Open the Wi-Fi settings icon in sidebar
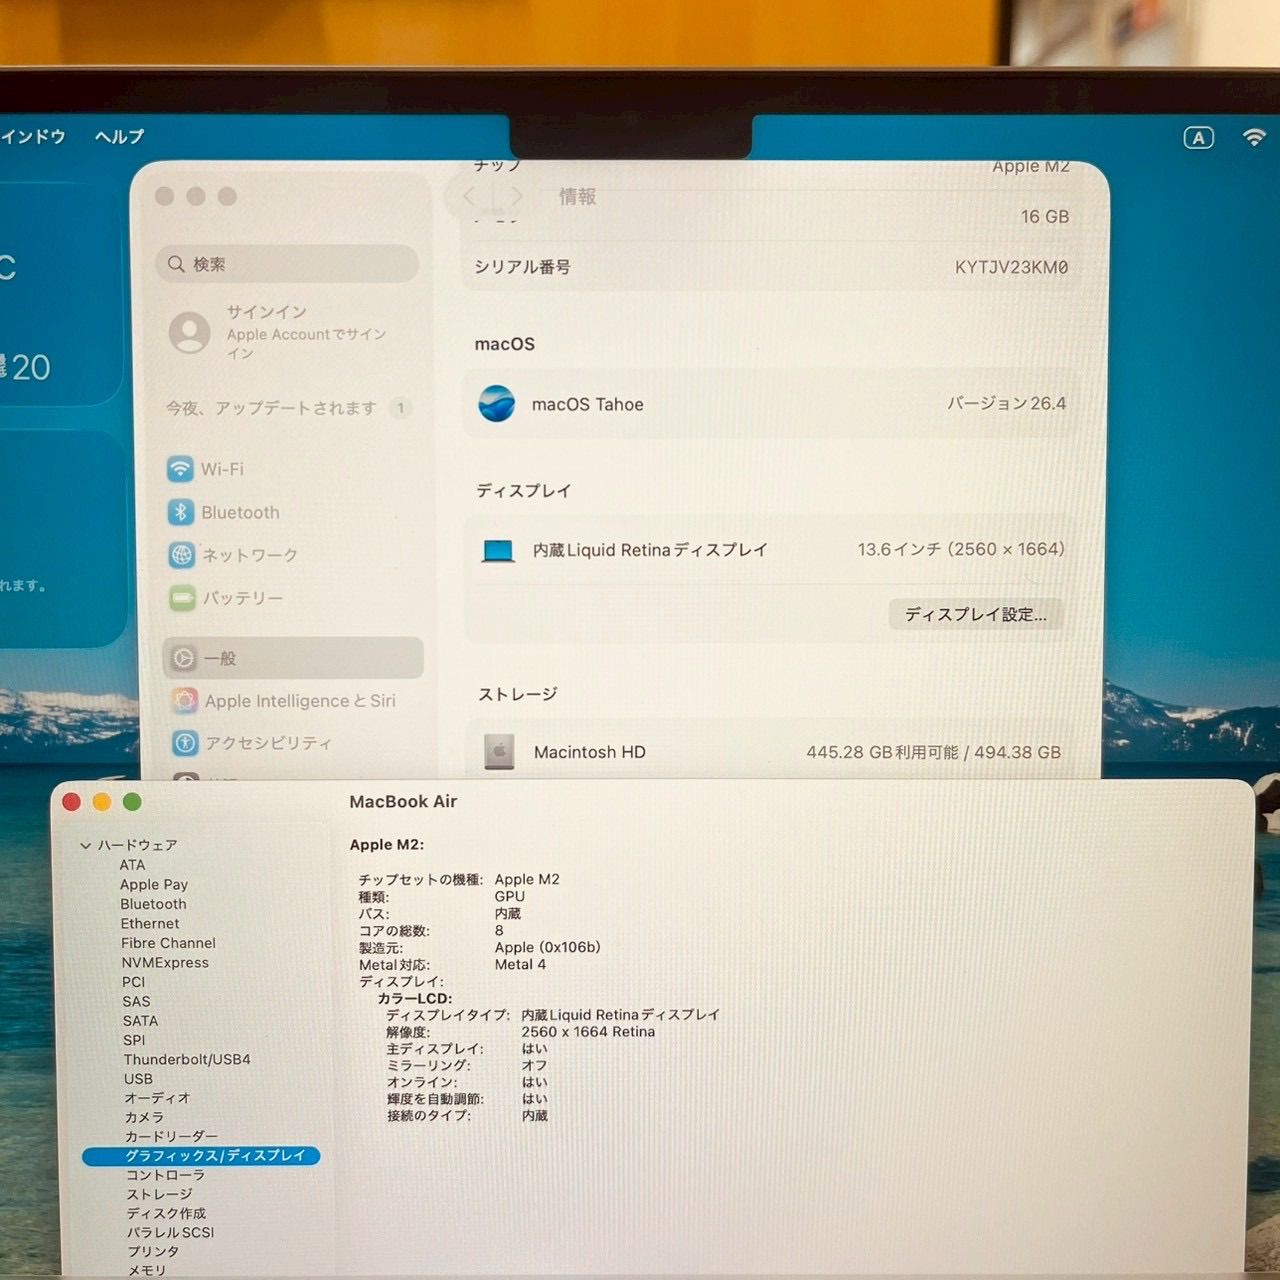Screen dimensions: 1280x1280 [x=181, y=469]
